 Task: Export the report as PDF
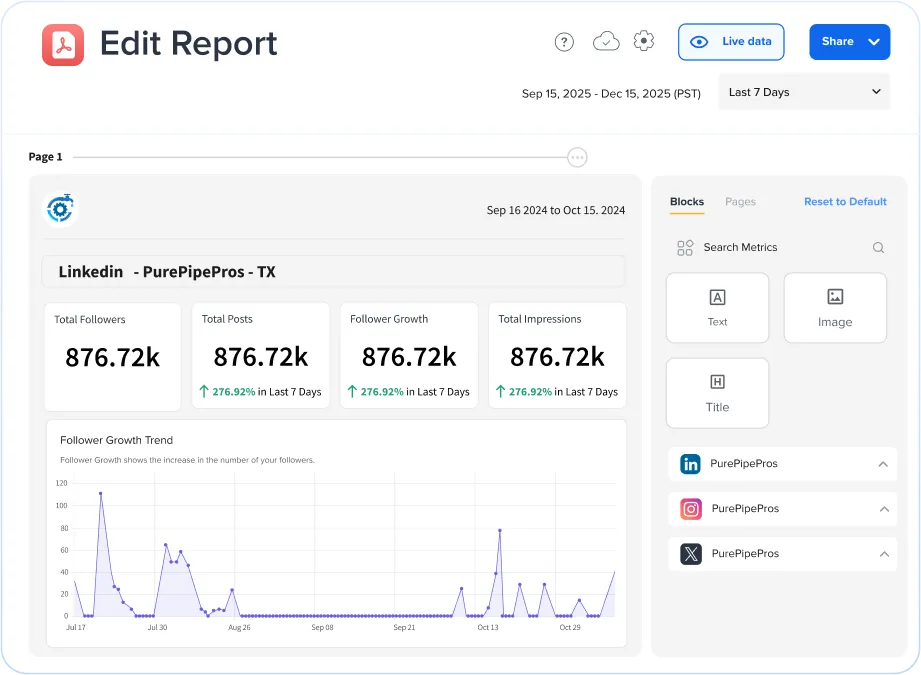[x=63, y=44]
